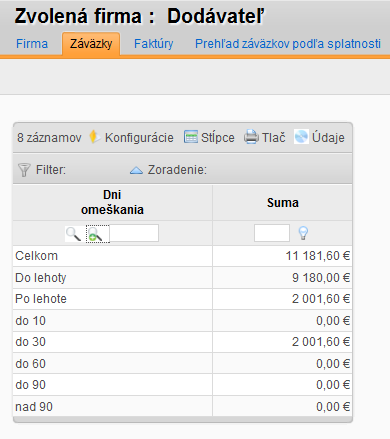Click the do 30 row amount
The height and width of the screenshot is (439, 390).
pos(321,342)
